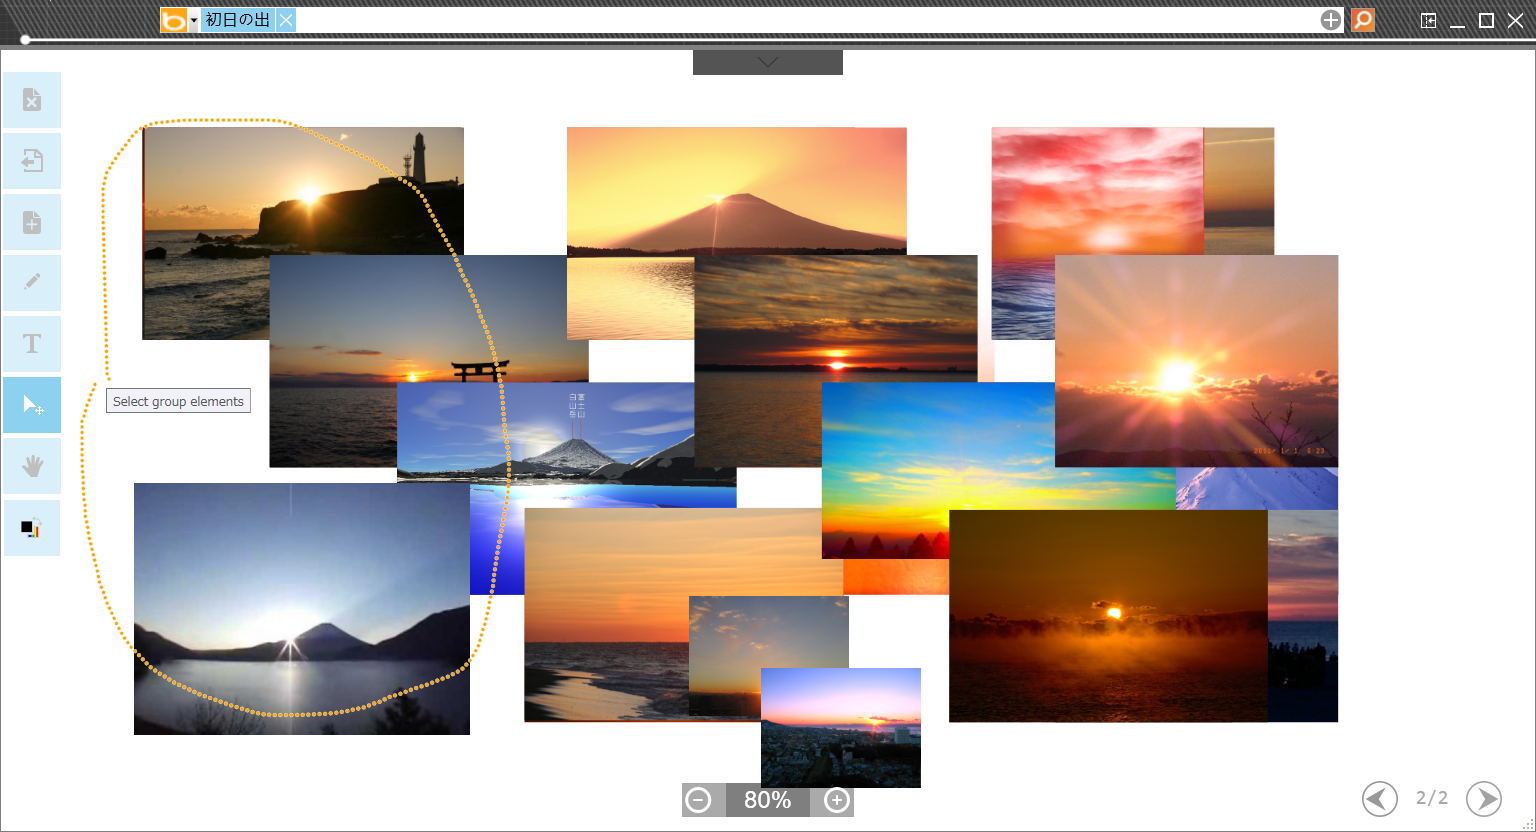The width and height of the screenshot is (1536, 832).
Task: Activate the Select group elements tool
Action: tap(32, 405)
